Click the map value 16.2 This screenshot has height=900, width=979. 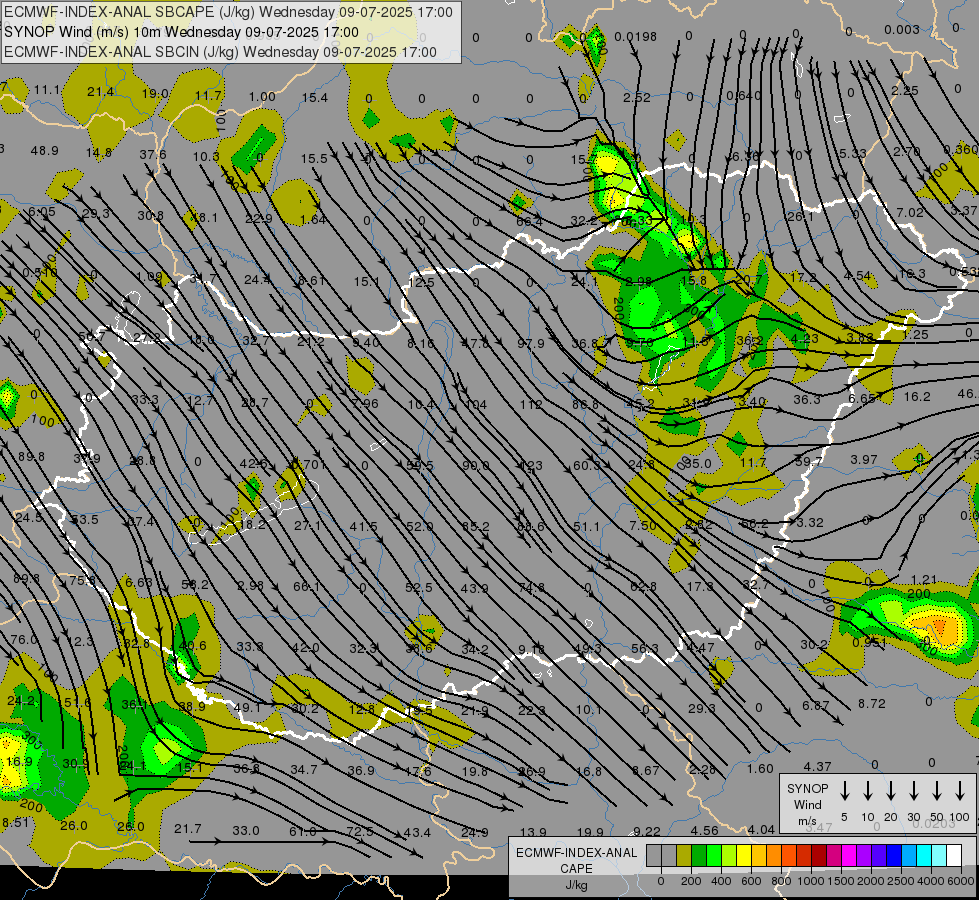917,397
